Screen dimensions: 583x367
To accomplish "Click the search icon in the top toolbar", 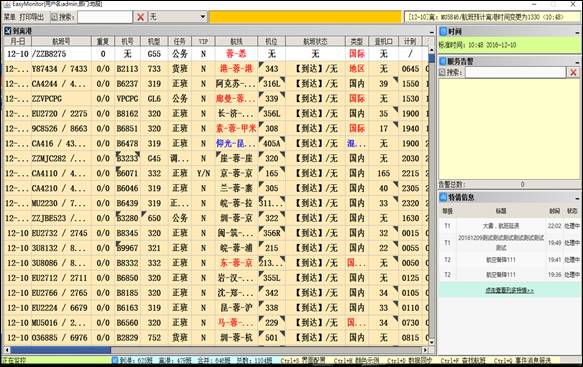I will [x=54, y=17].
